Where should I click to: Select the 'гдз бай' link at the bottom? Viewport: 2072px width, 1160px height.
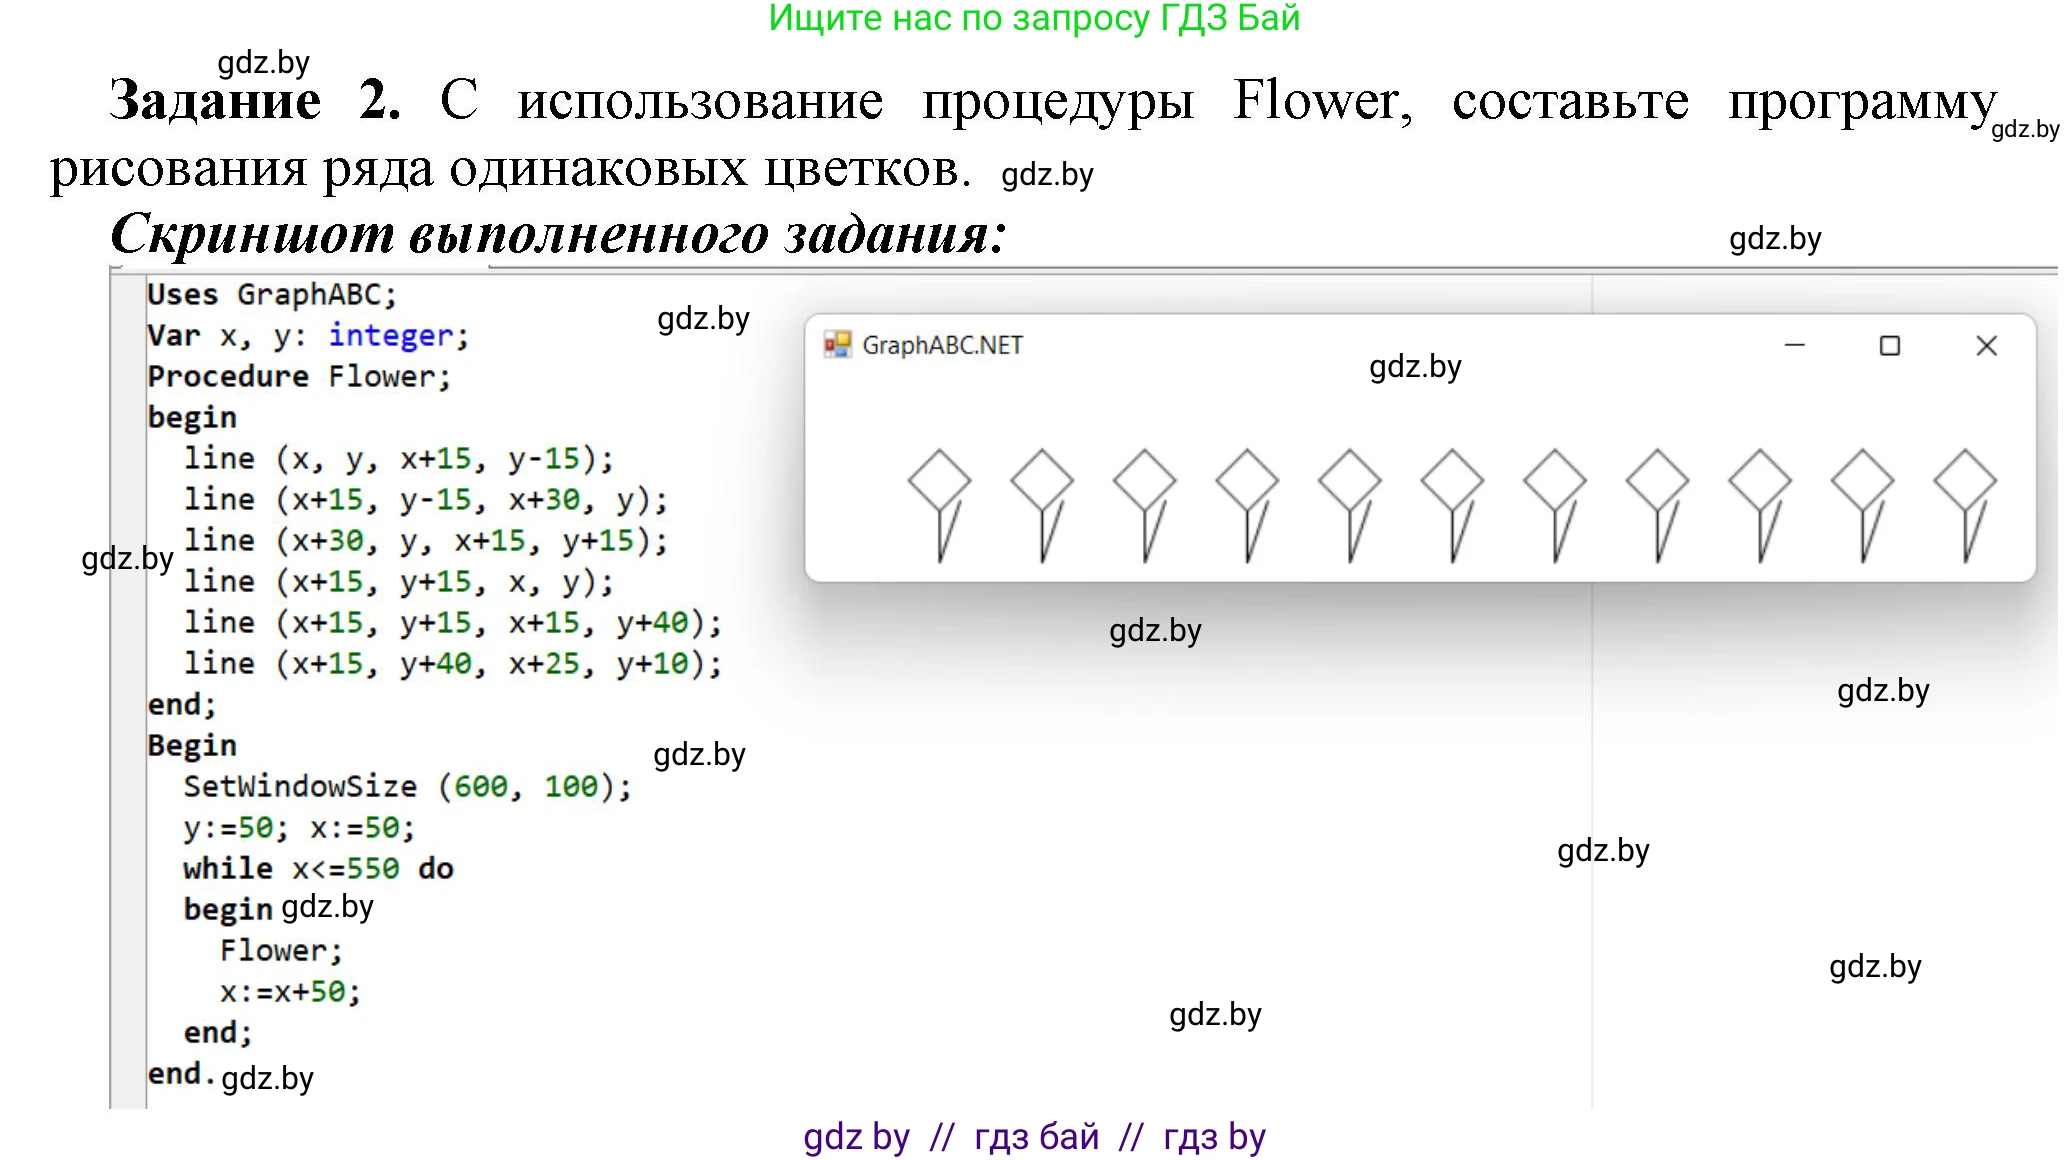[1036, 1136]
